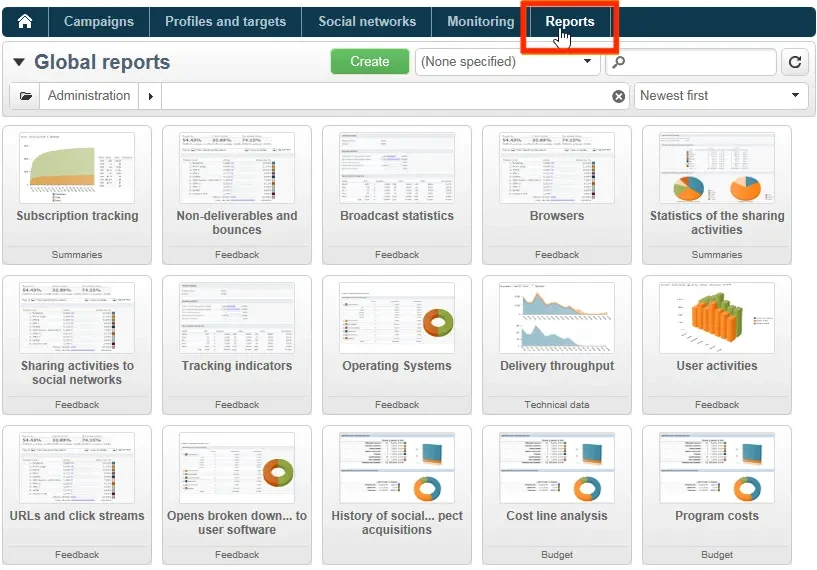Expand the Administration folder path arrow
The height and width of the screenshot is (570, 817).
(151, 96)
